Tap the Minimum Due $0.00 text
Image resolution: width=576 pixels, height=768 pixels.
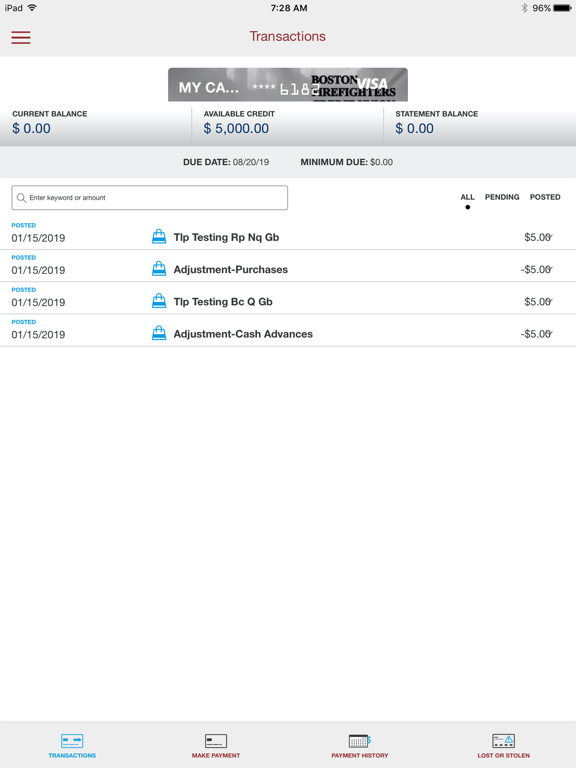(347, 162)
